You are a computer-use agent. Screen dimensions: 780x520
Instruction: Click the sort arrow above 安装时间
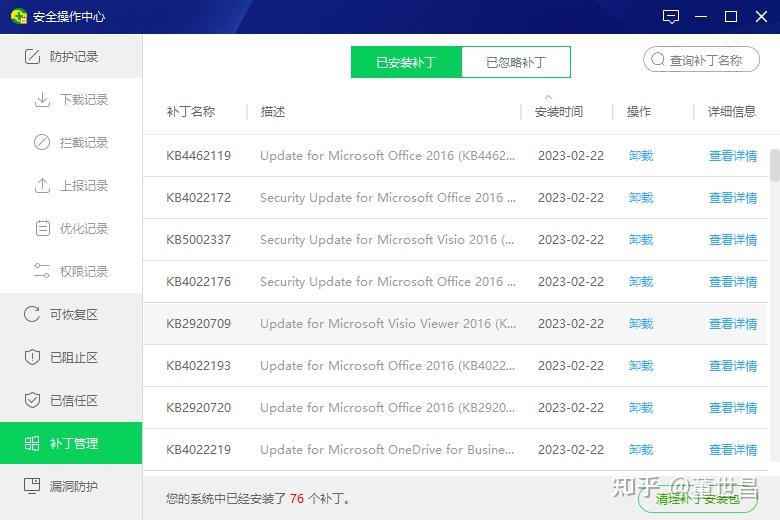tap(548, 97)
